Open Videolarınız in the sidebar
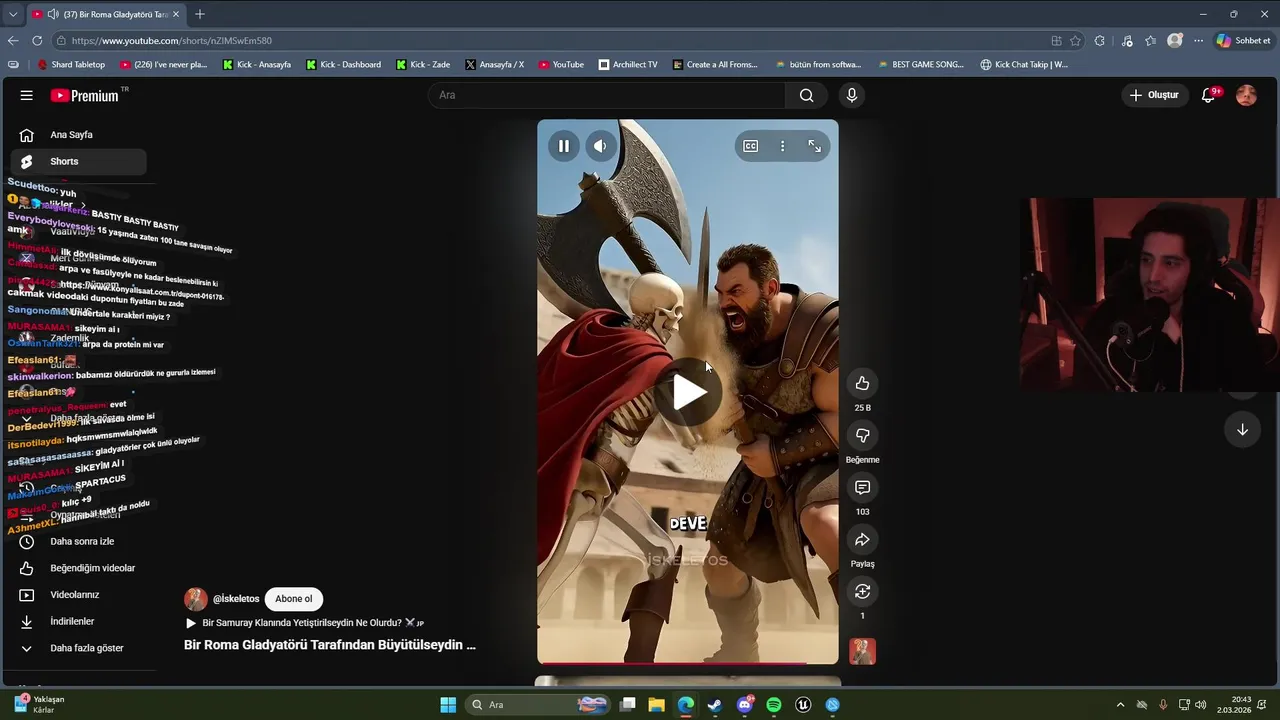Image resolution: width=1280 pixels, height=720 pixels. [x=78, y=595]
